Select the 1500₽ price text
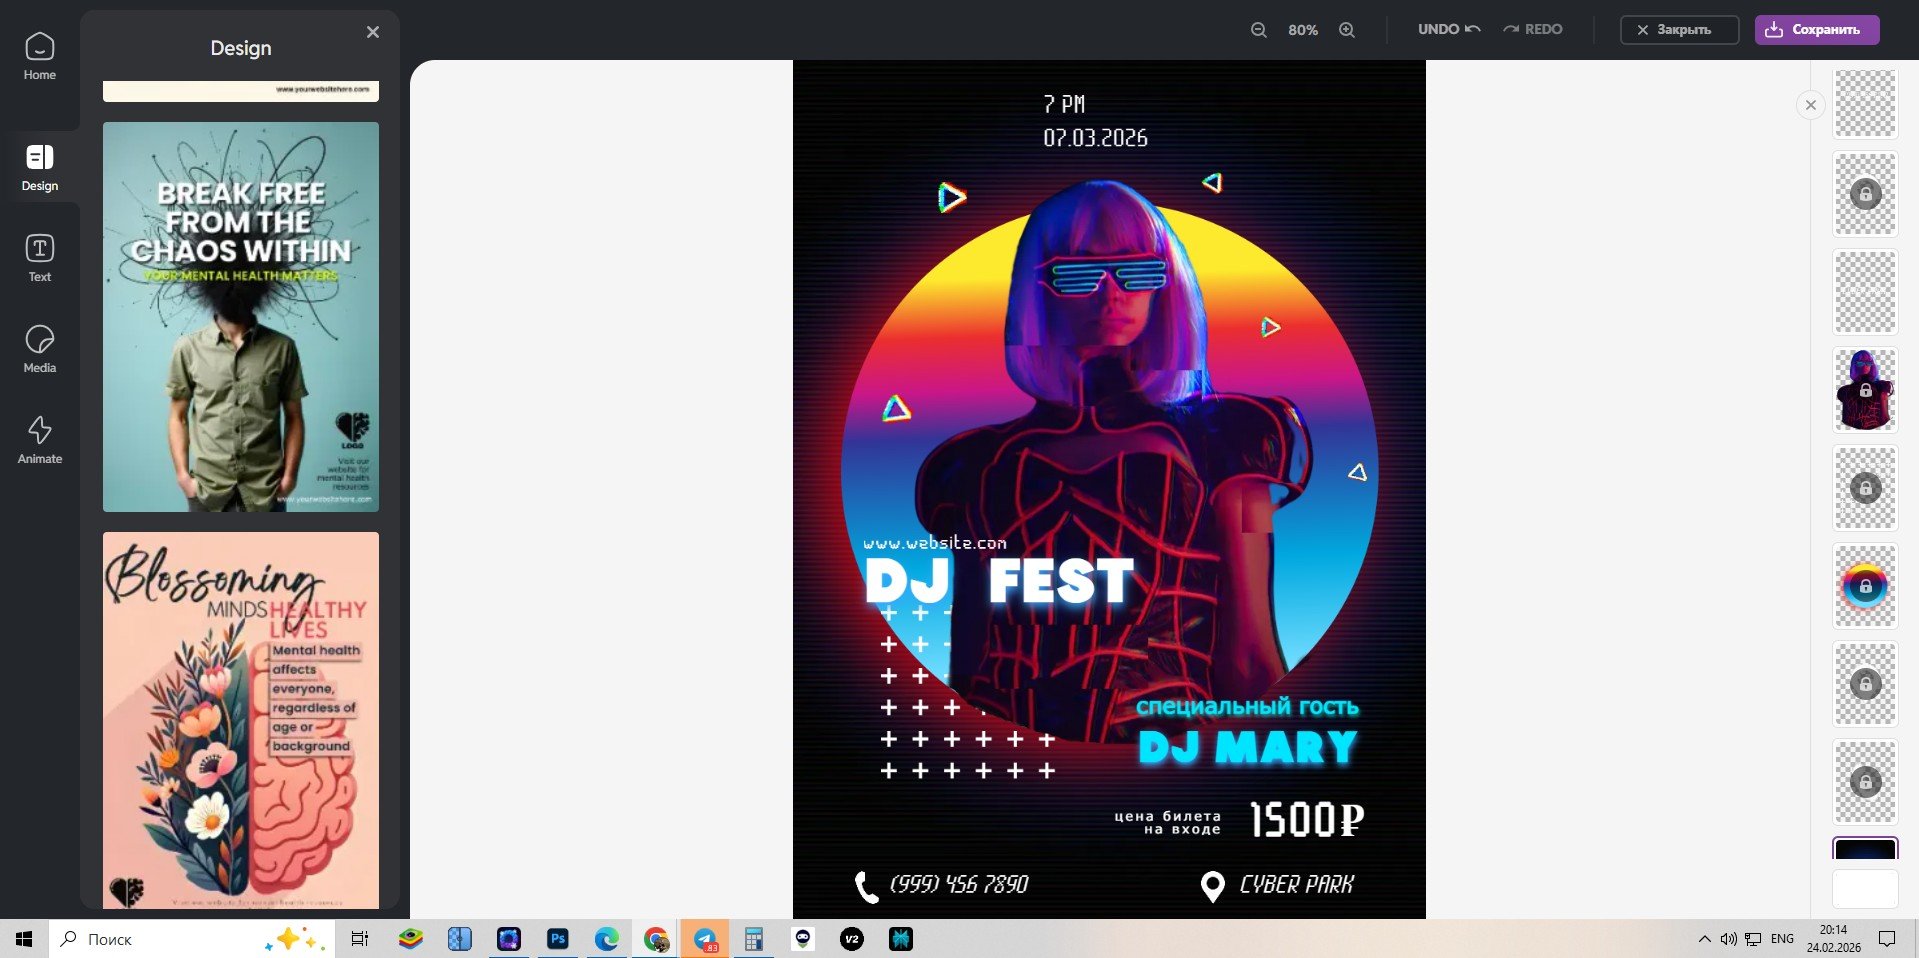Image resolution: width=1919 pixels, height=958 pixels. coord(1307,819)
